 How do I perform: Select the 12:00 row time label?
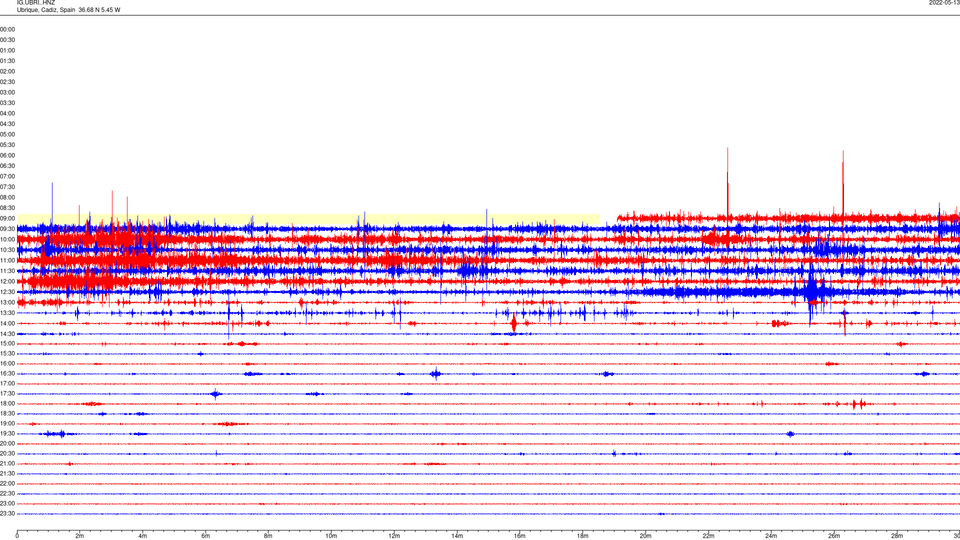[7, 281]
